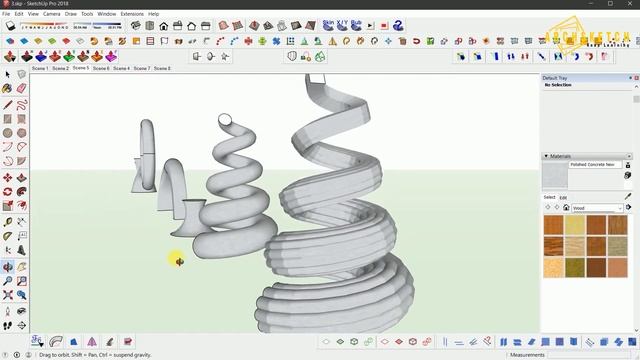Switch to Scene 7 tab

[x=142, y=68]
